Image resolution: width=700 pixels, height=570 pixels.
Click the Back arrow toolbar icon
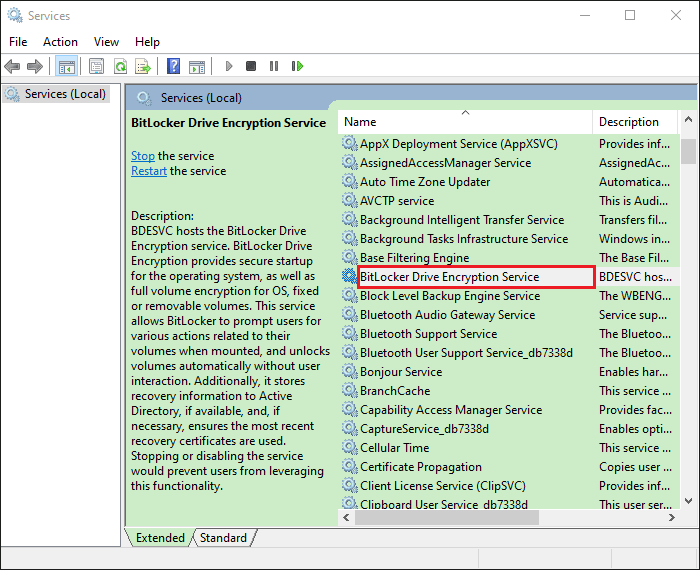point(12,67)
